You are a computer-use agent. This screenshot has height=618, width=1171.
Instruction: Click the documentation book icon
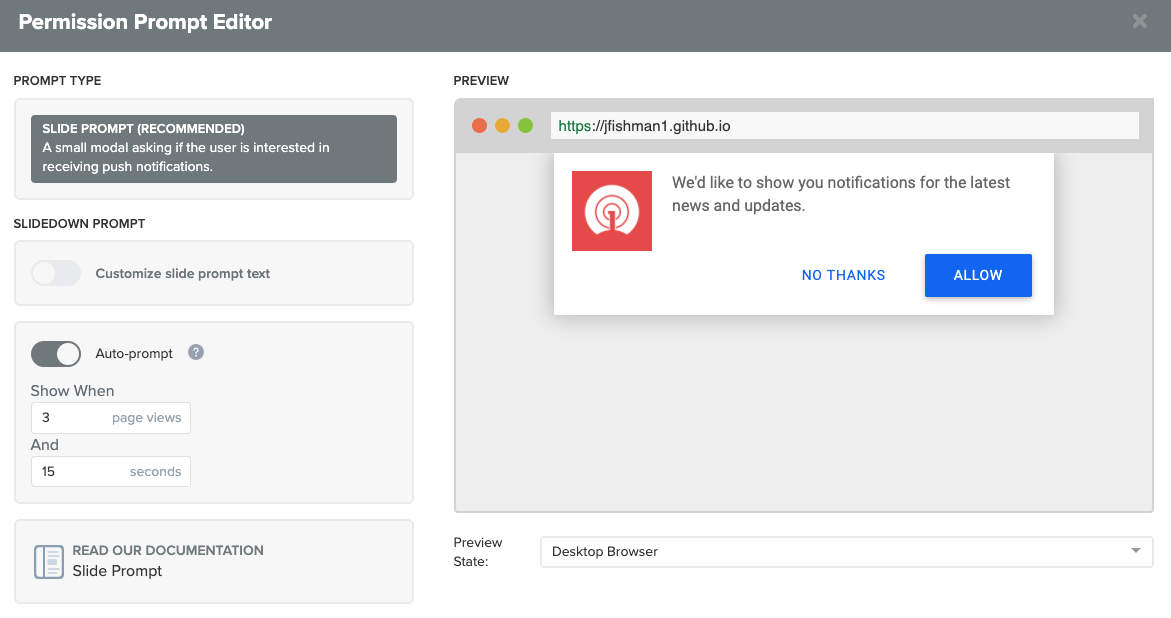tap(48, 561)
